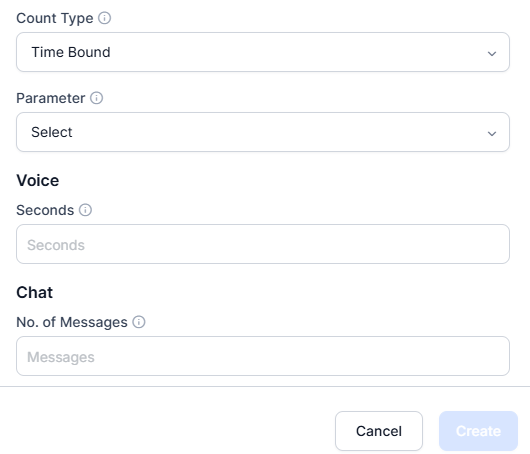Image resolution: width=530 pixels, height=454 pixels.
Task: Open the Parameter Select dropdown
Action: (x=263, y=132)
